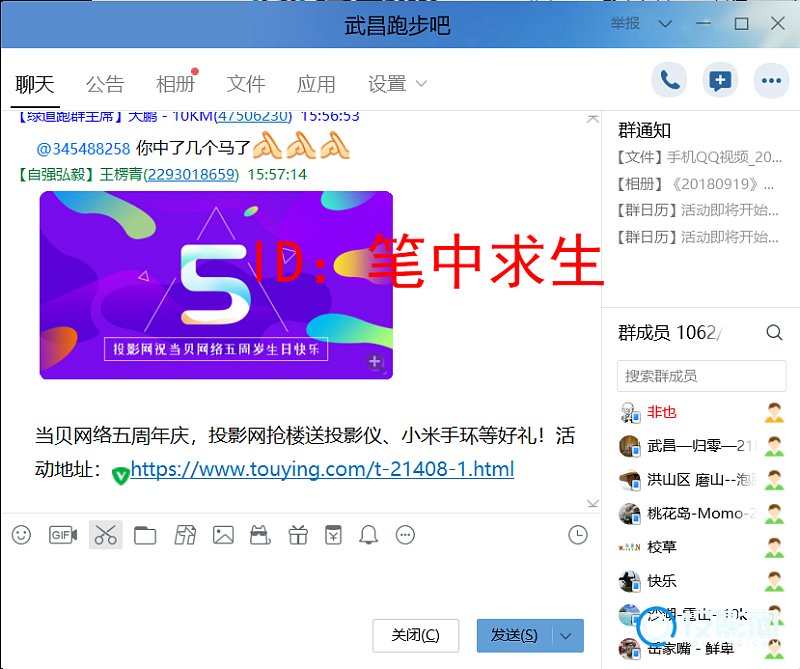Open message history clock icon
Viewport: 800px width, 669px height.
[x=578, y=535]
